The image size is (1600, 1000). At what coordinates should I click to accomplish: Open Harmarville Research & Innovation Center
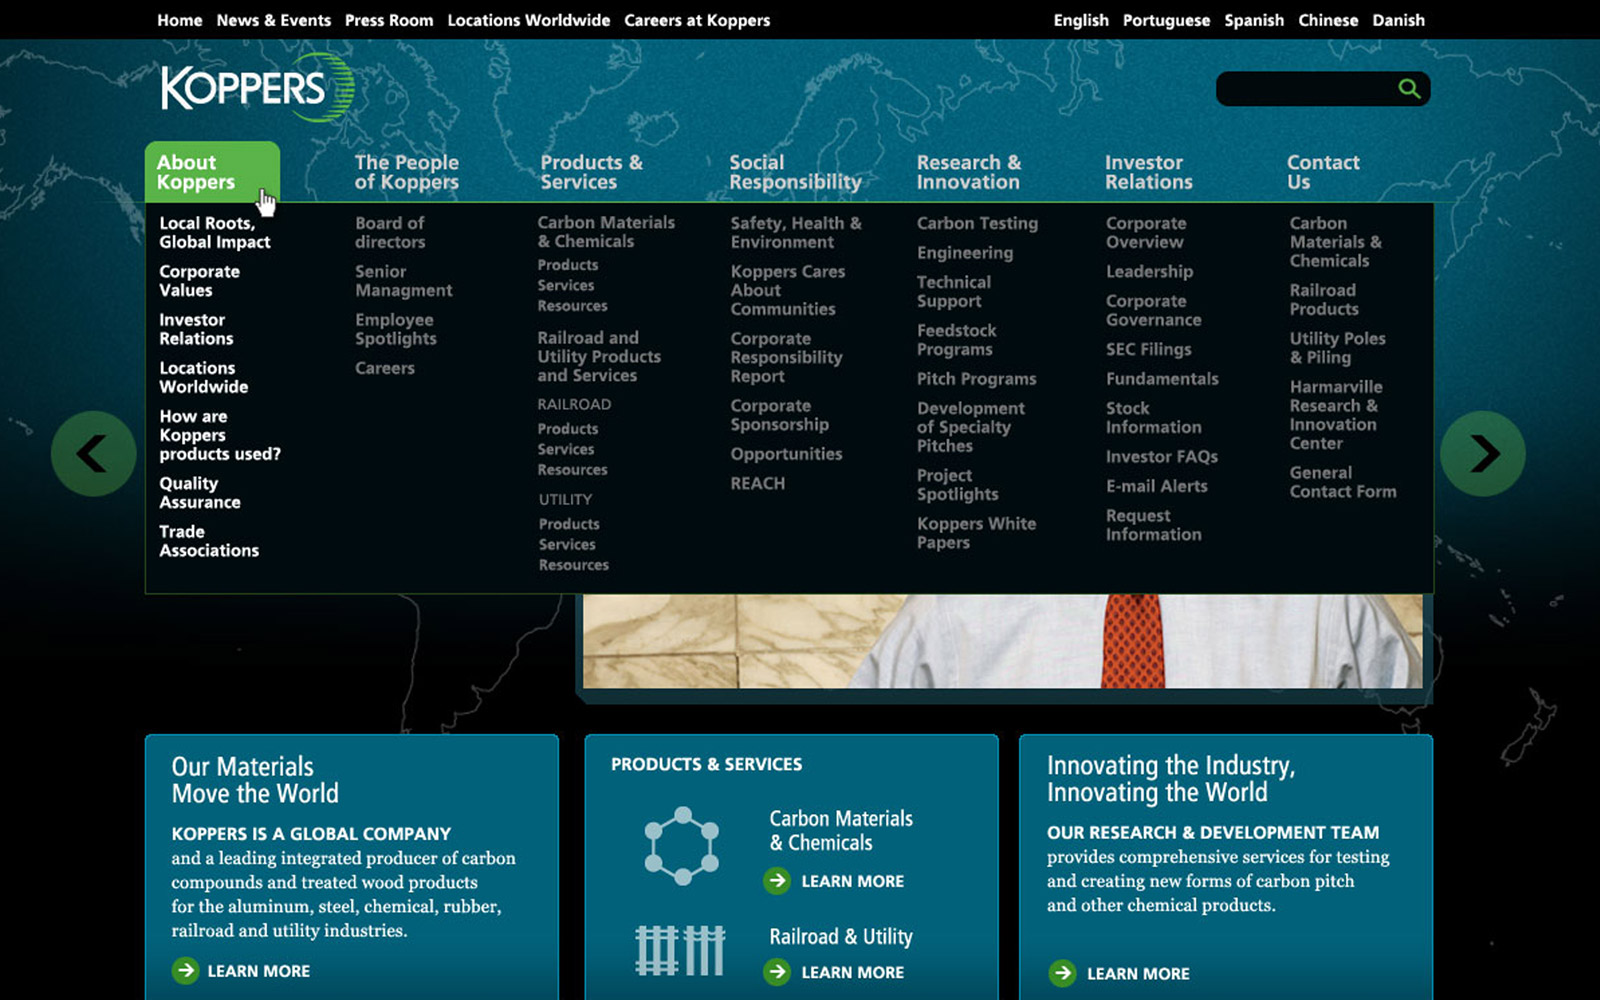point(1335,415)
